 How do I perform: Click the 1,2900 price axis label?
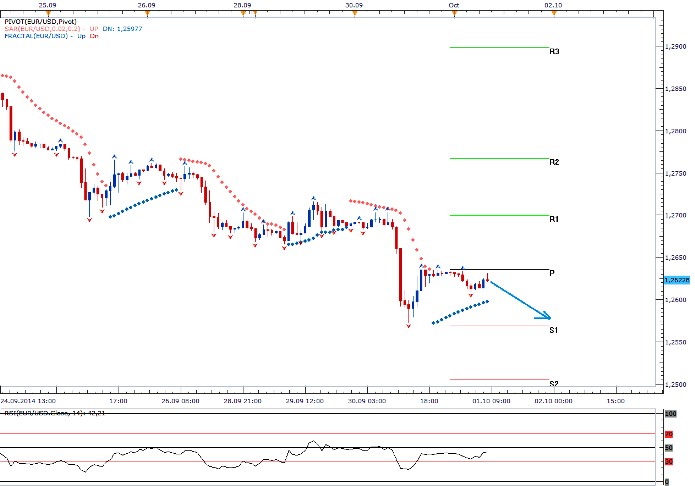676,47
